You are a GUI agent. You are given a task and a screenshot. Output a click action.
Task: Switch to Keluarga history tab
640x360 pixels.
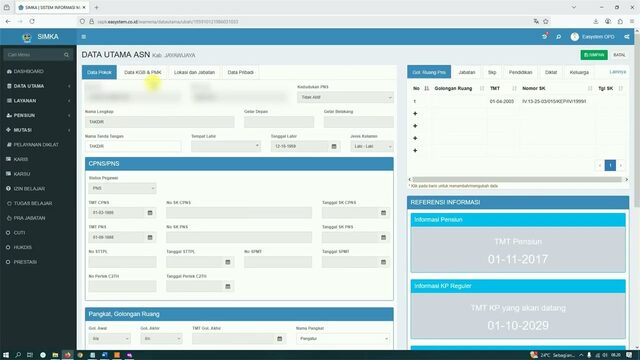coord(579,72)
